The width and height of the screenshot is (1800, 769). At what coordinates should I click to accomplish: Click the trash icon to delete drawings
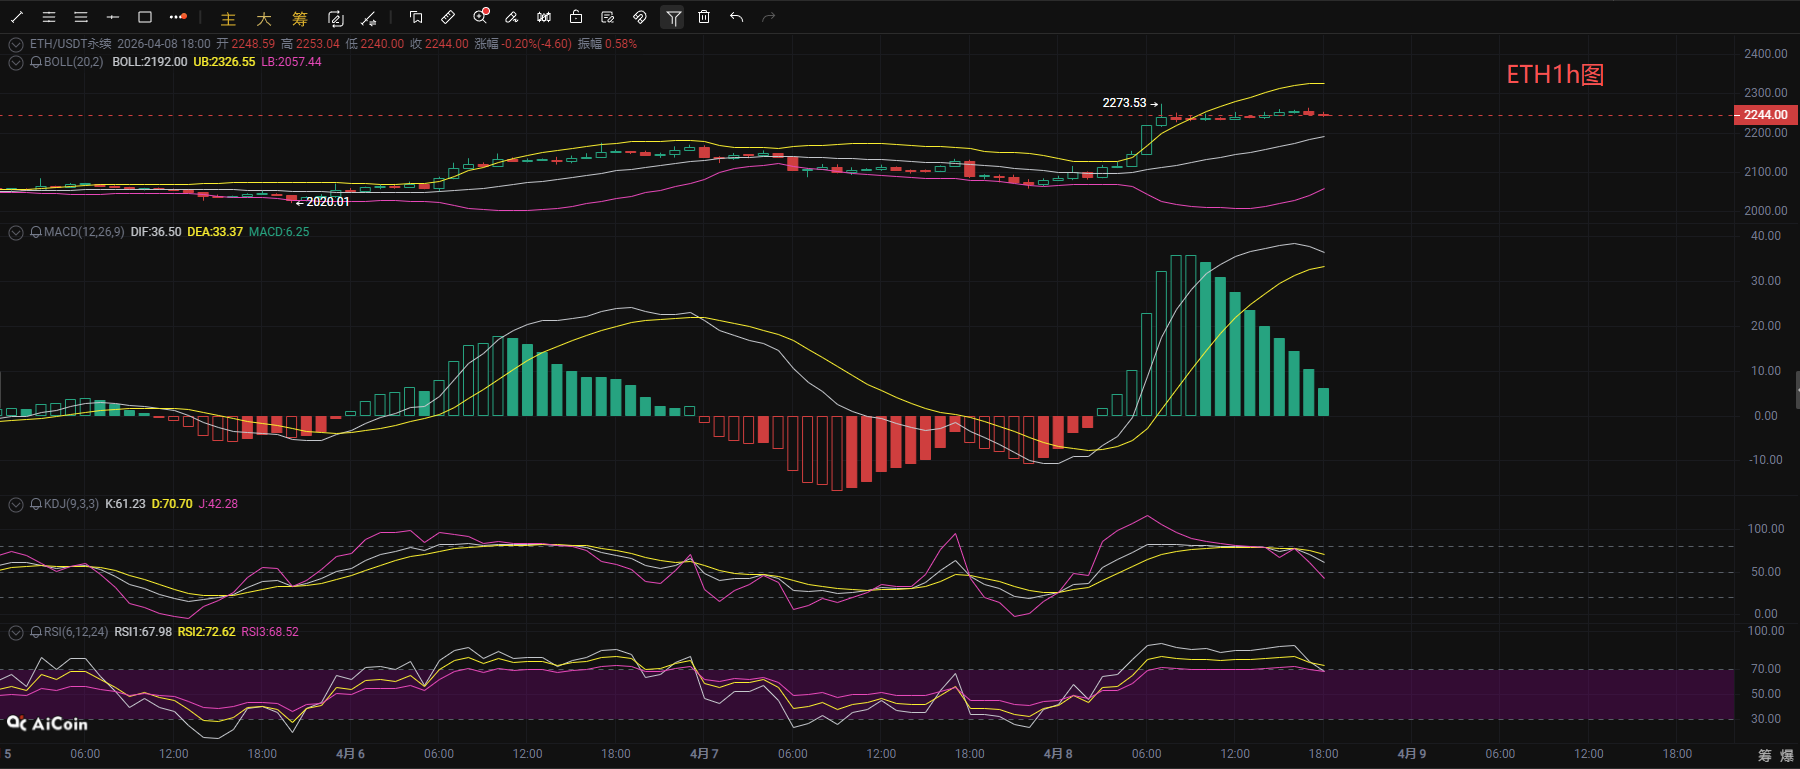(704, 17)
